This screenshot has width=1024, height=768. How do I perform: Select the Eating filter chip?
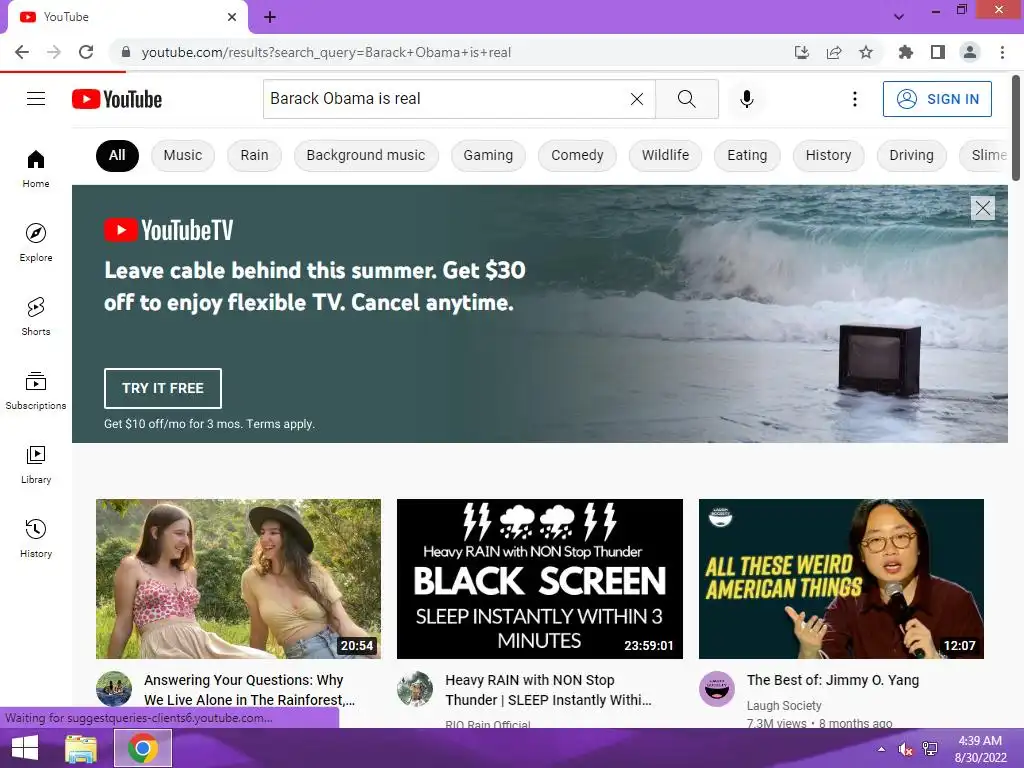point(747,155)
